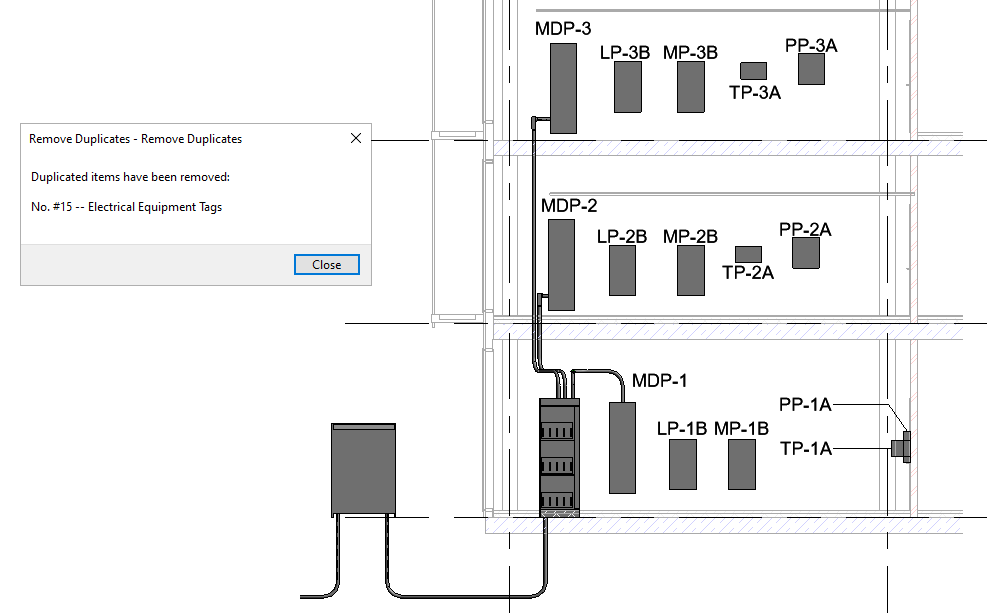Select the PP-3A tag label
The height and width of the screenshot is (613, 998).
click(x=811, y=46)
